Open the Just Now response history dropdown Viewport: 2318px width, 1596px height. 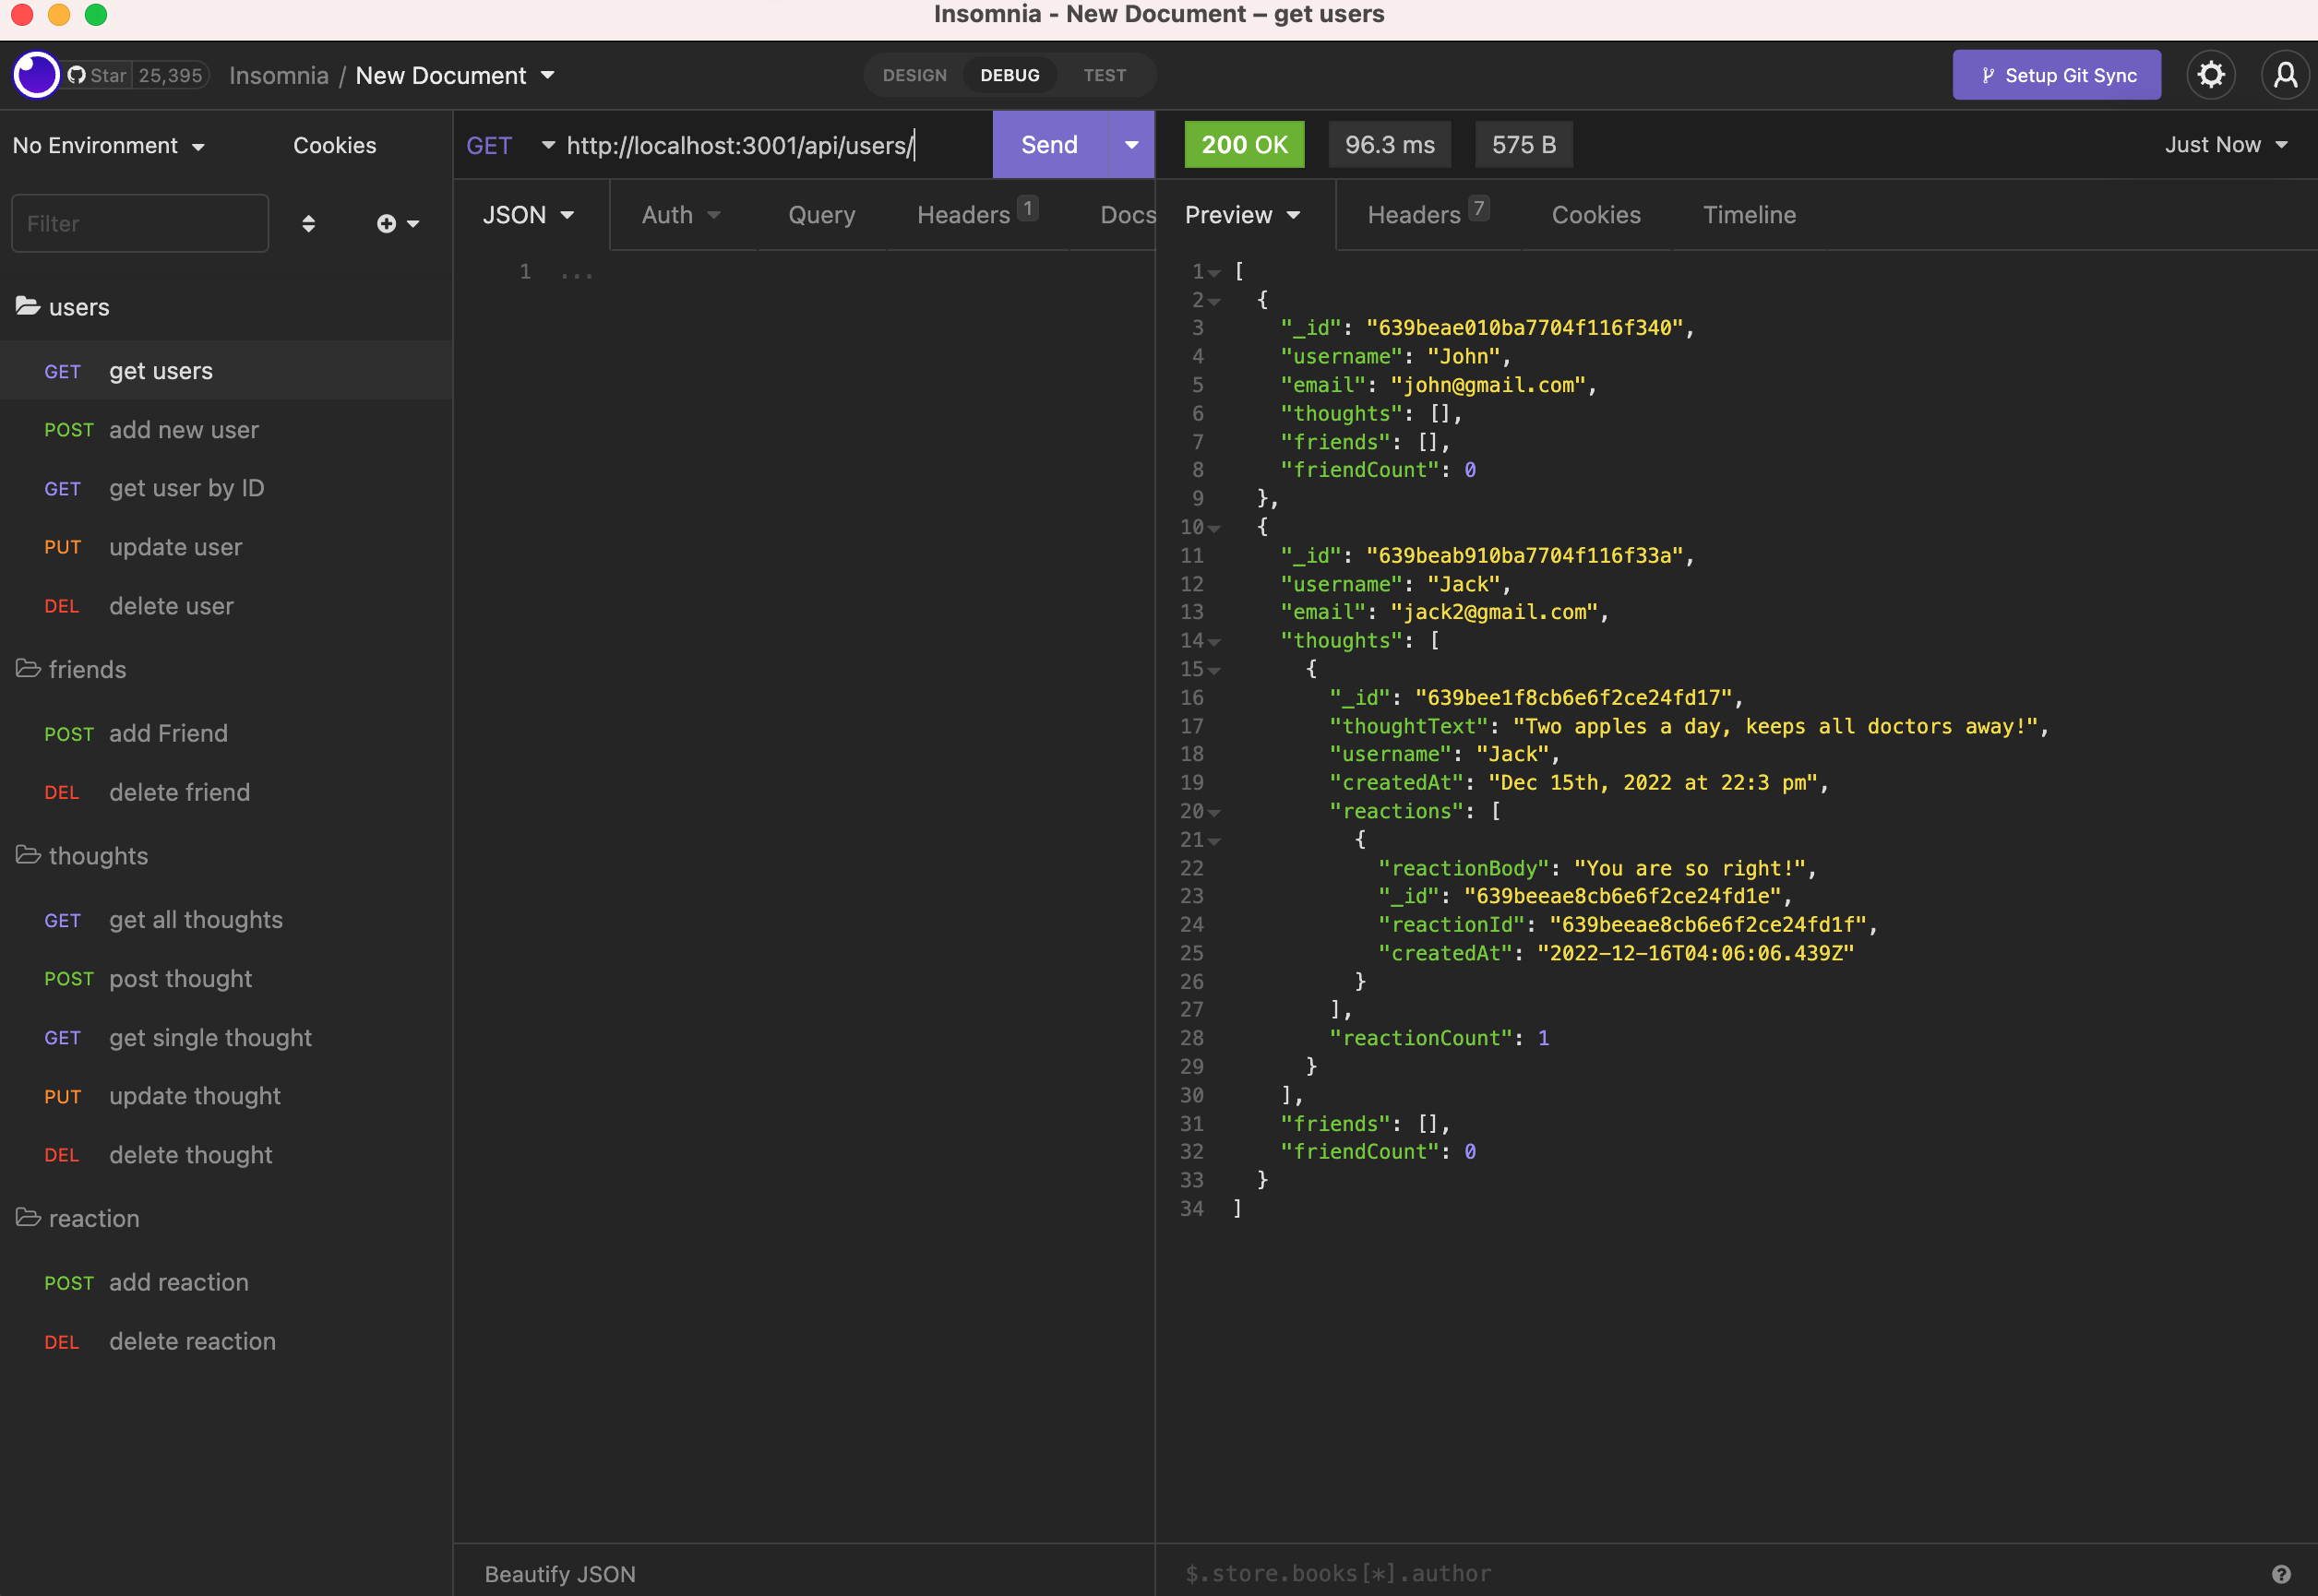pos(2223,144)
